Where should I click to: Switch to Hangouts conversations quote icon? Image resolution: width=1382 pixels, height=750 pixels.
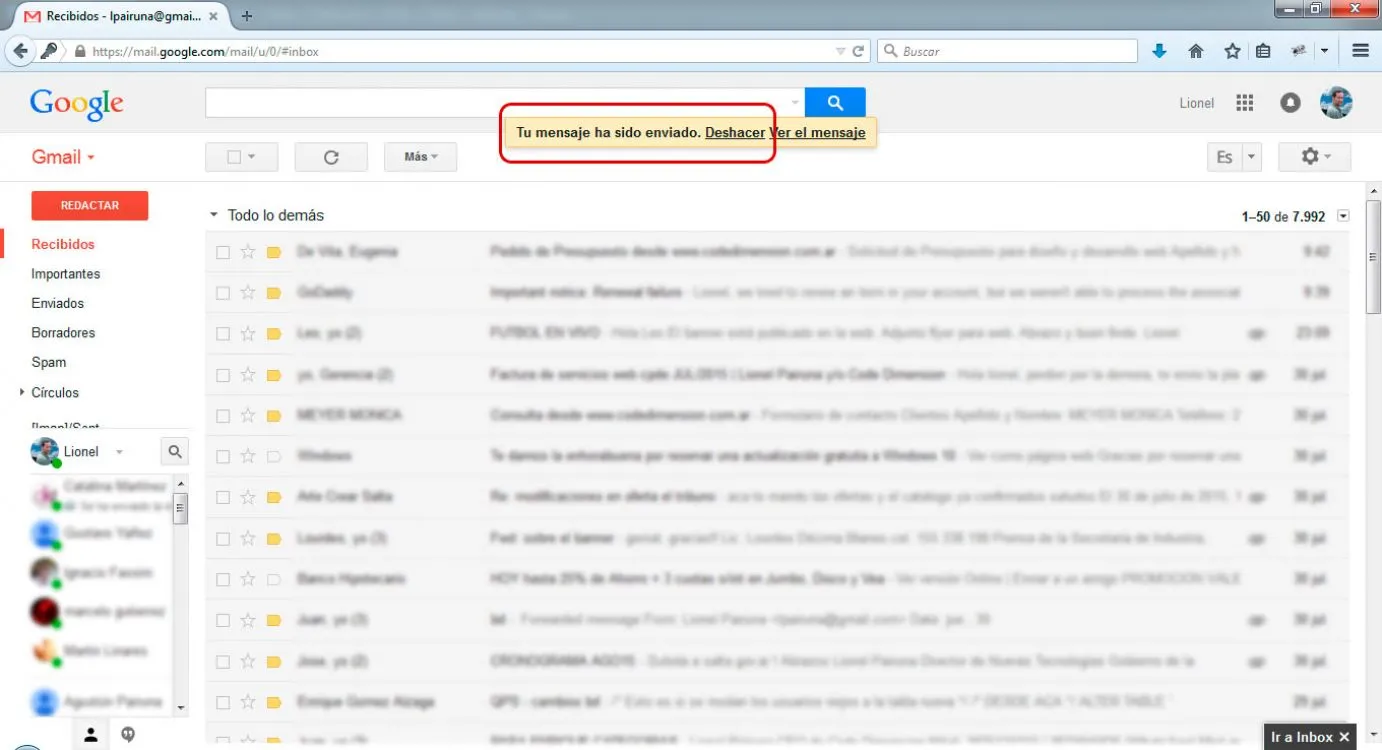tap(128, 735)
